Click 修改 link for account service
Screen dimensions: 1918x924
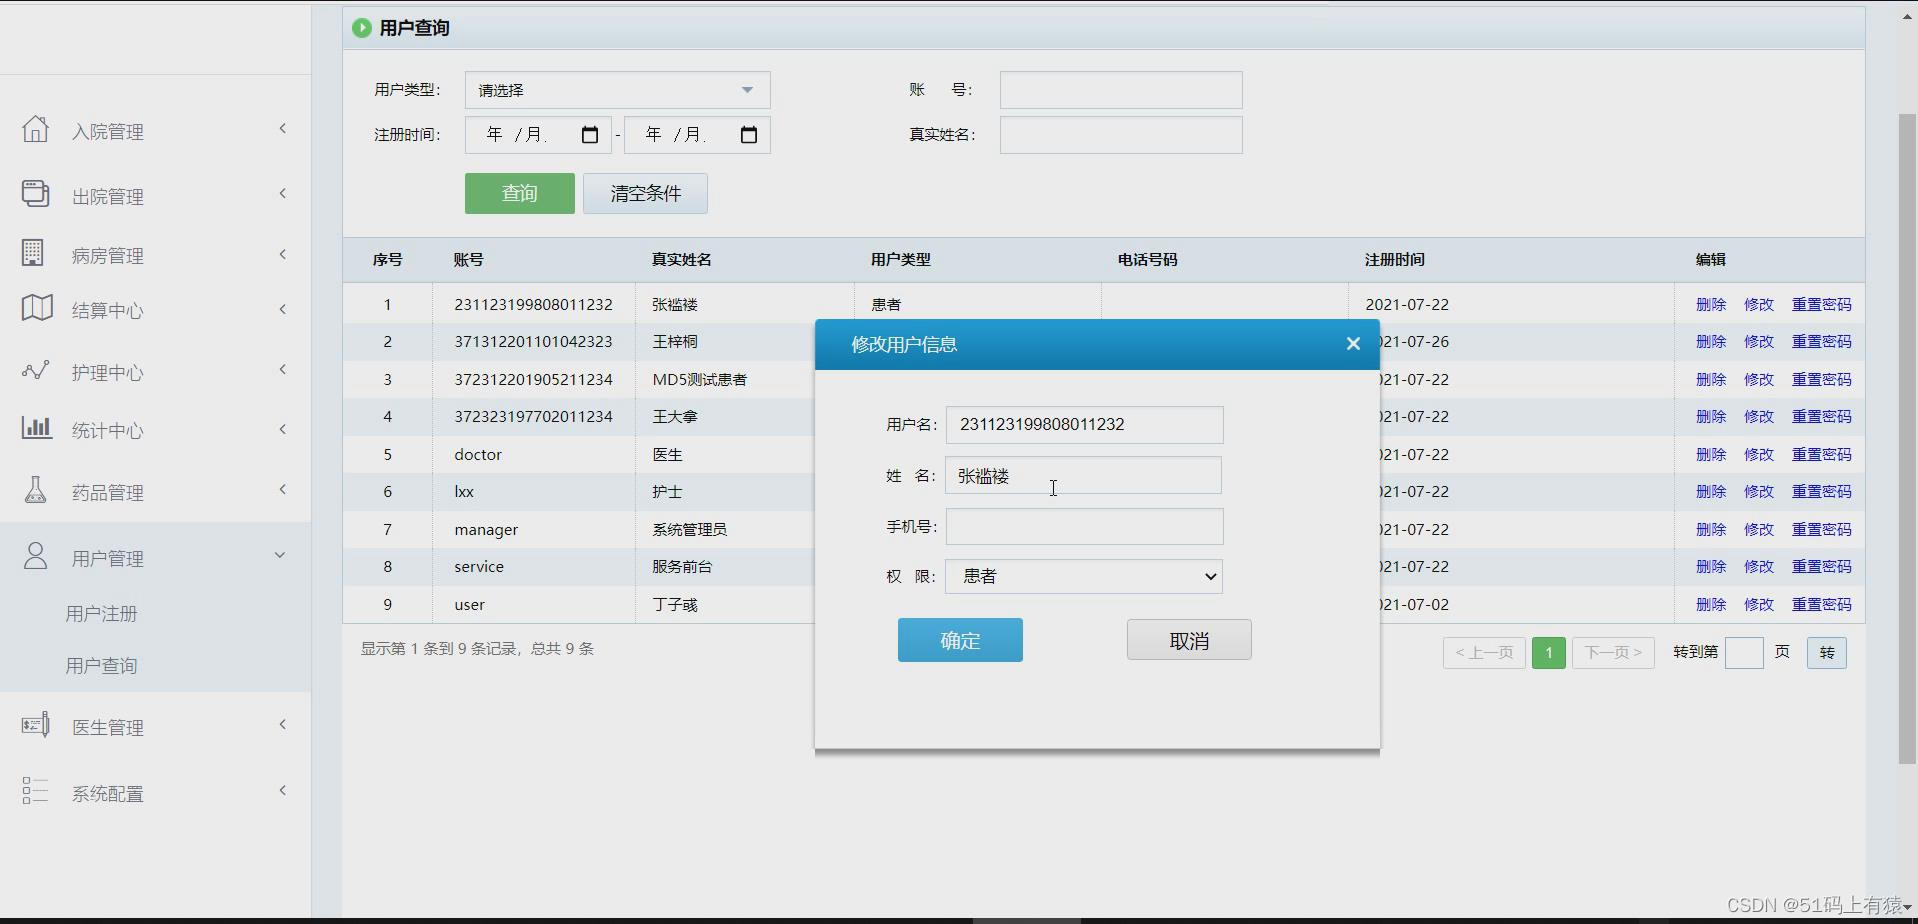pos(1759,566)
